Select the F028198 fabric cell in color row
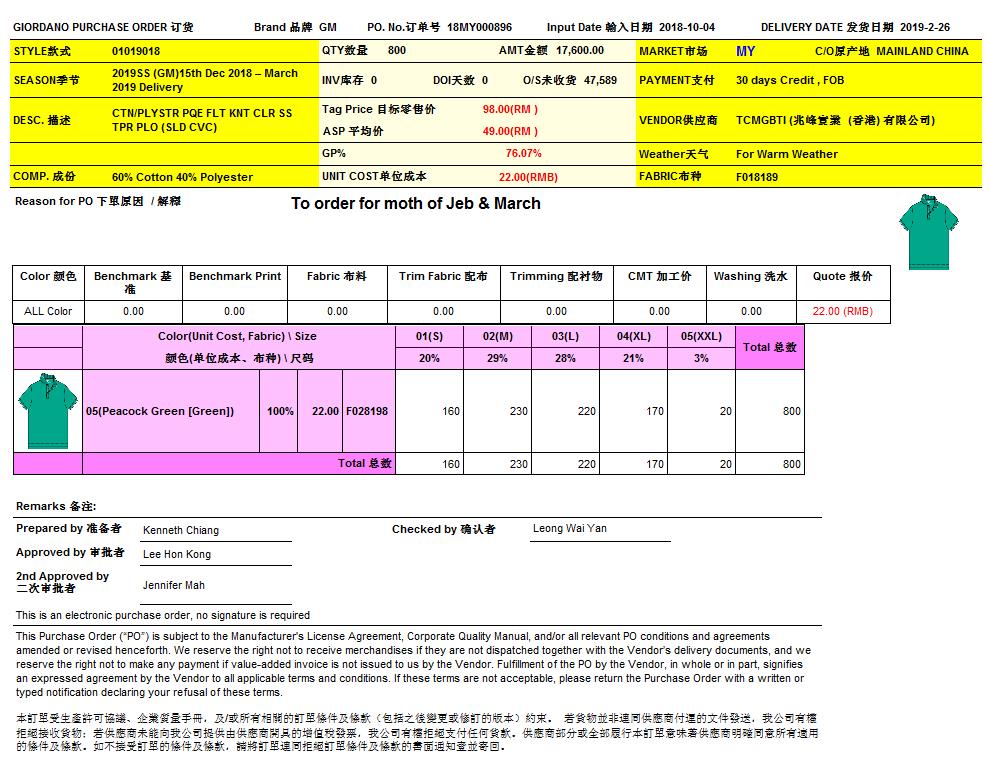Screen dimensions: 990x775 tap(367, 411)
